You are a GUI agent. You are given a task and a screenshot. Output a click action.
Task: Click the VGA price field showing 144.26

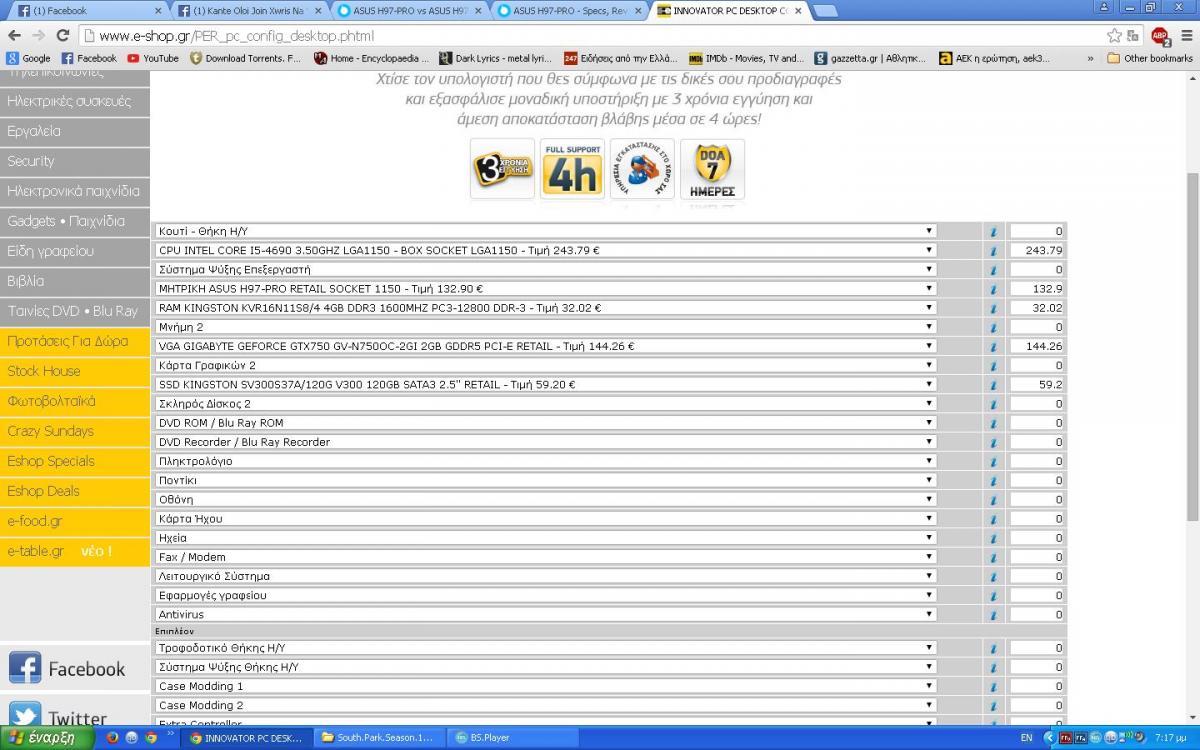tap(1037, 346)
